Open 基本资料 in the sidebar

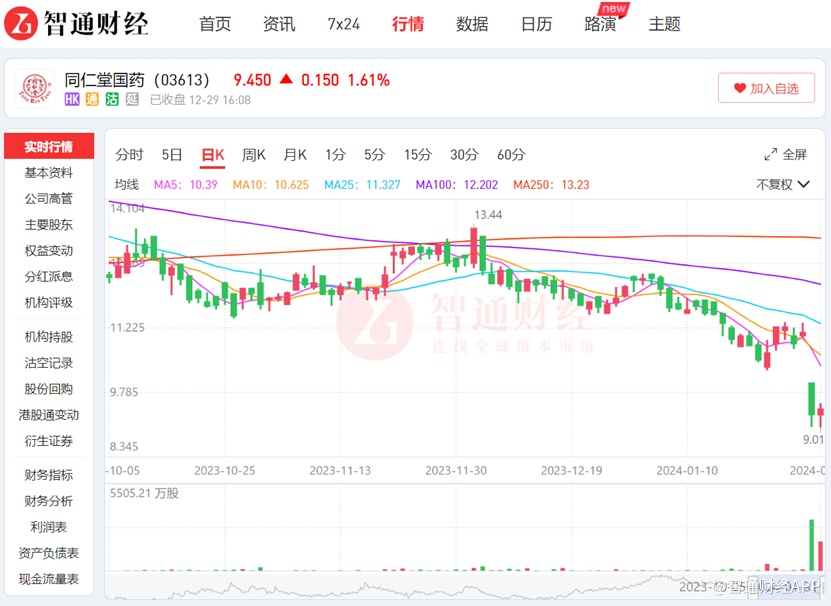pyautogui.click(x=49, y=173)
